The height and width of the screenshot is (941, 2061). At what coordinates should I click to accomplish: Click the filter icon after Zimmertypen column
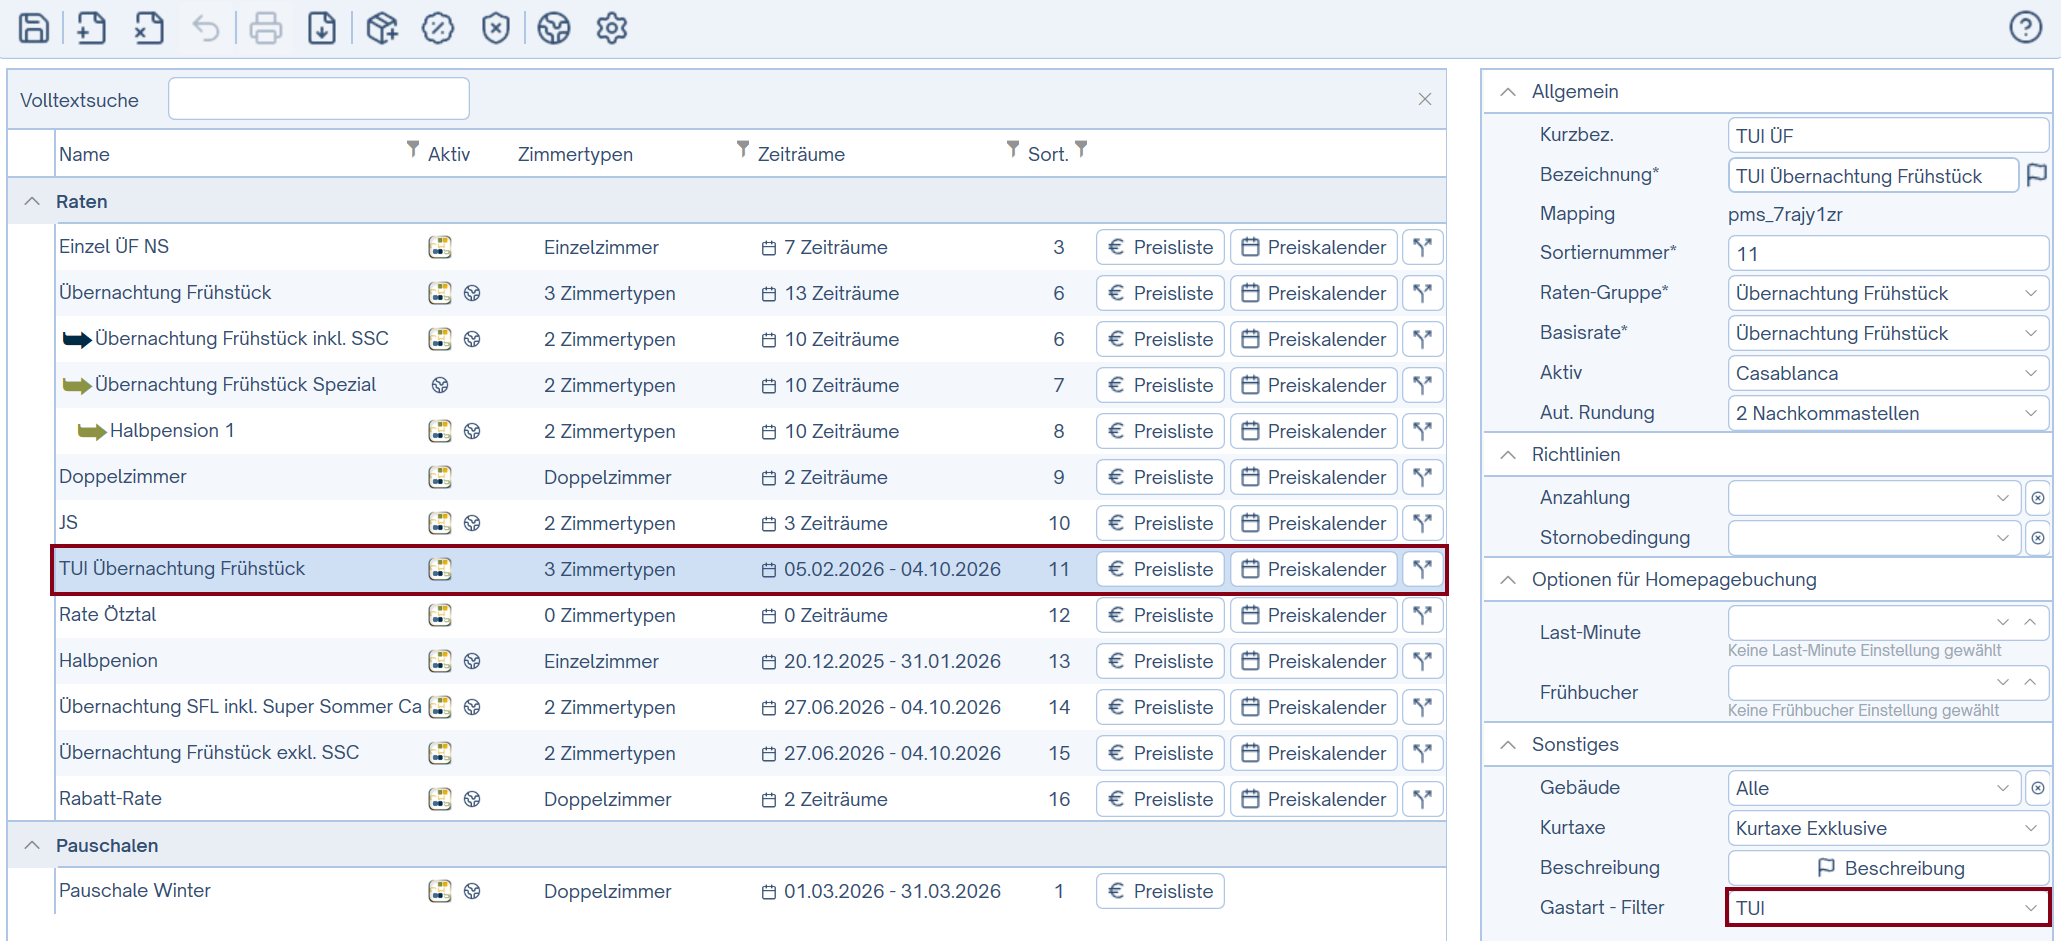click(x=743, y=149)
